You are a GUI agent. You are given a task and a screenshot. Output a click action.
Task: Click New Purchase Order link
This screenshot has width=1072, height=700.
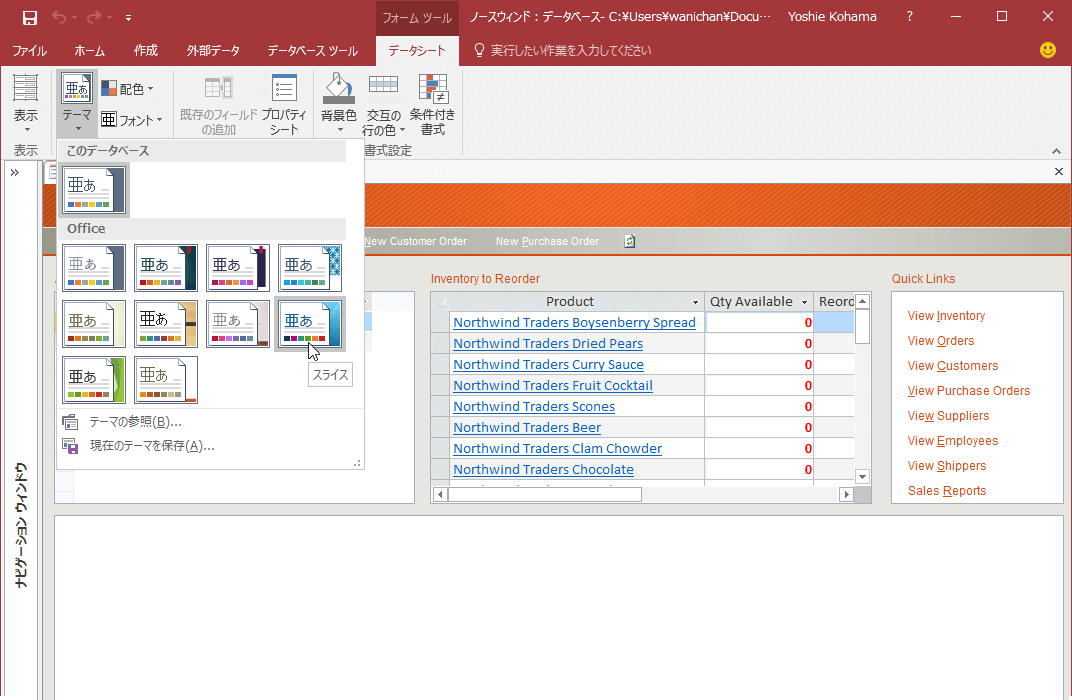click(x=547, y=241)
